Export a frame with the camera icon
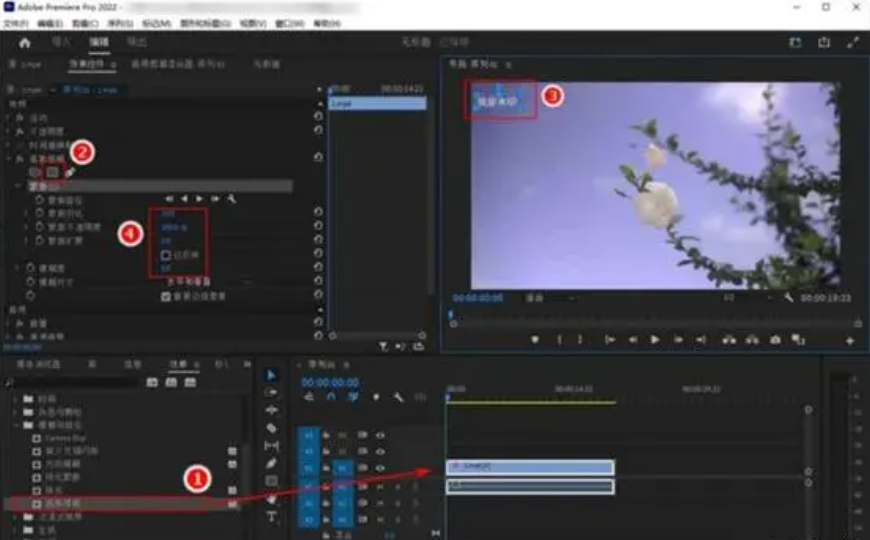Screen dimensions: 870x540 point(775,340)
